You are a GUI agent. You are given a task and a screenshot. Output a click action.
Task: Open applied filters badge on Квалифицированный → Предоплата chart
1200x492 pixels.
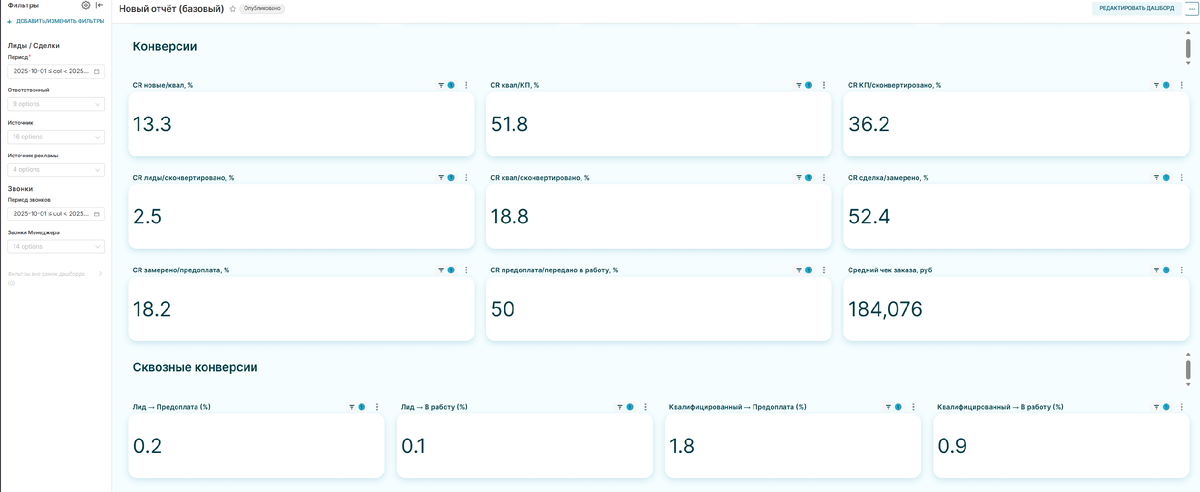point(898,407)
